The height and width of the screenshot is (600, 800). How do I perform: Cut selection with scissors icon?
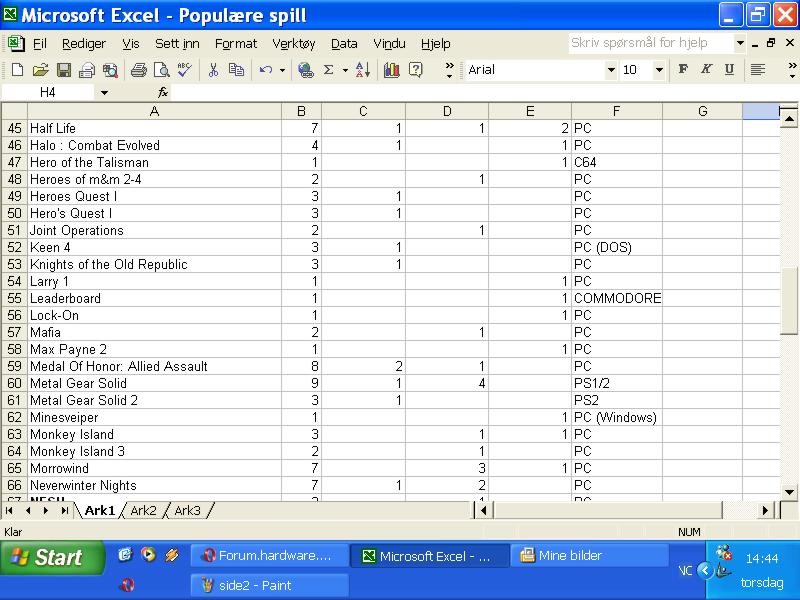pyautogui.click(x=213, y=70)
